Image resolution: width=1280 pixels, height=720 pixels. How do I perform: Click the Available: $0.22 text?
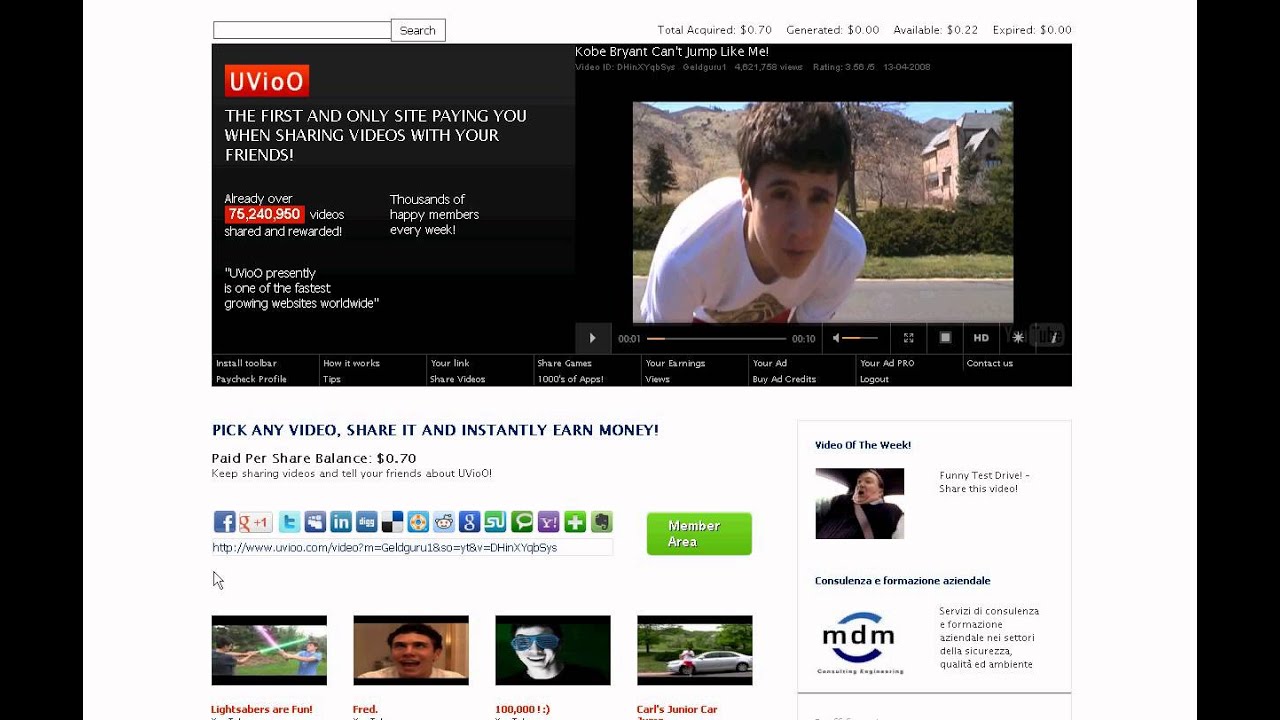pyautogui.click(x=936, y=30)
